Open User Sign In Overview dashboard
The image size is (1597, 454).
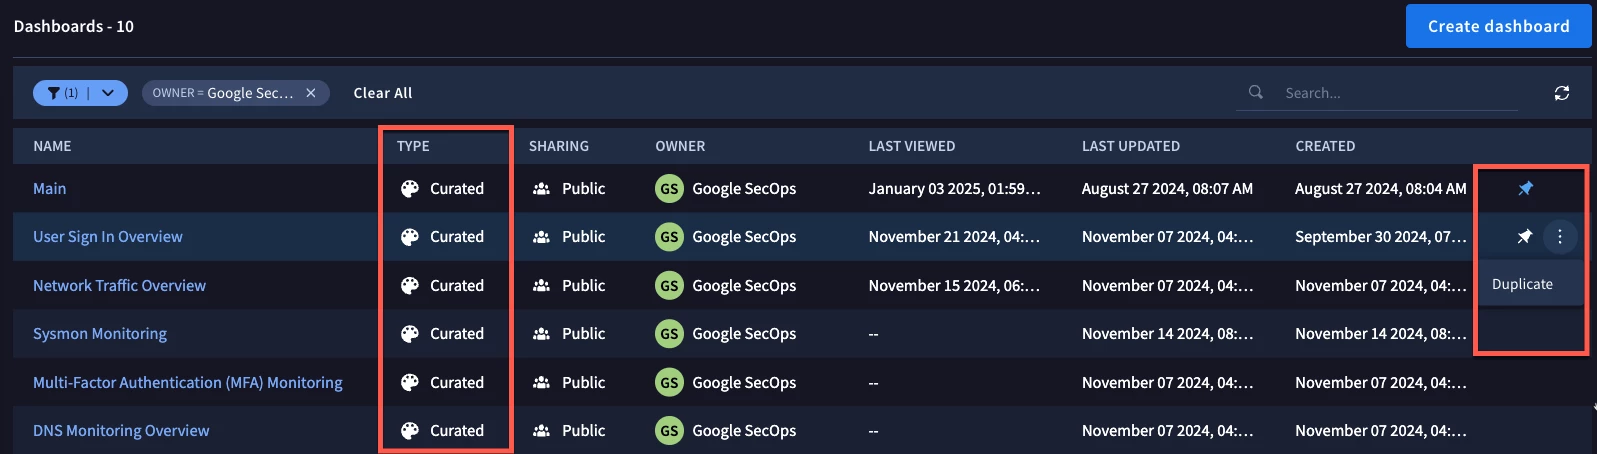tap(108, 237)
